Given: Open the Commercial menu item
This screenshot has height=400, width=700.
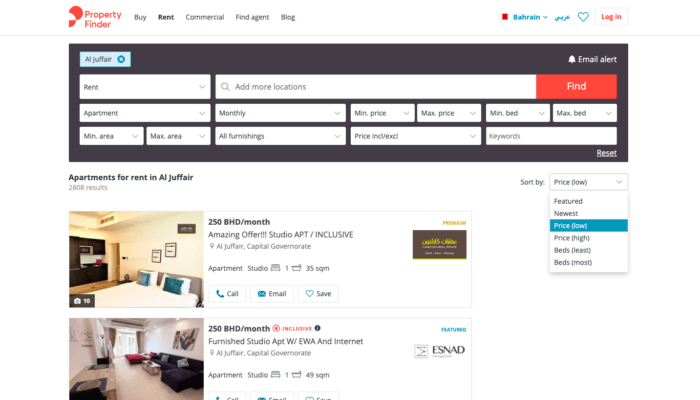Looking at the screenshot, I should click(205, 17).
